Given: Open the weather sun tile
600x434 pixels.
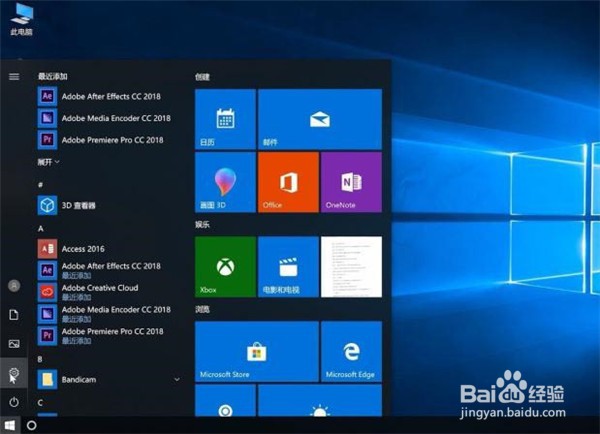Looking at the screenshot, I should pos(320,400).
